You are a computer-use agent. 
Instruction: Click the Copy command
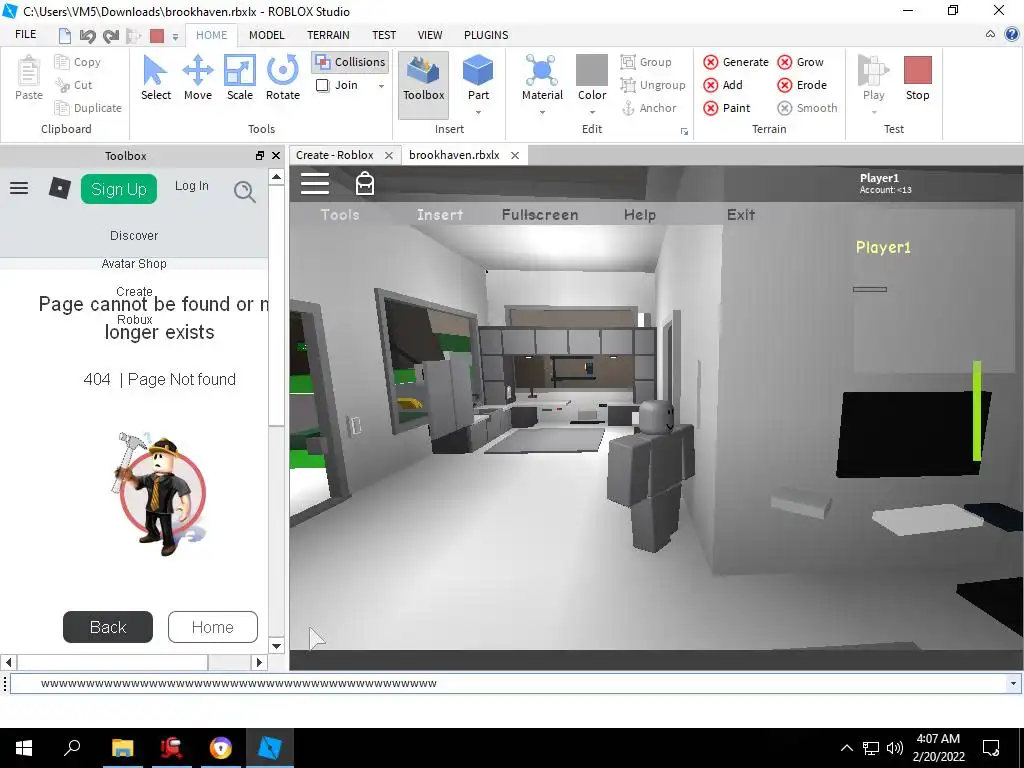(x=78, y=62)
